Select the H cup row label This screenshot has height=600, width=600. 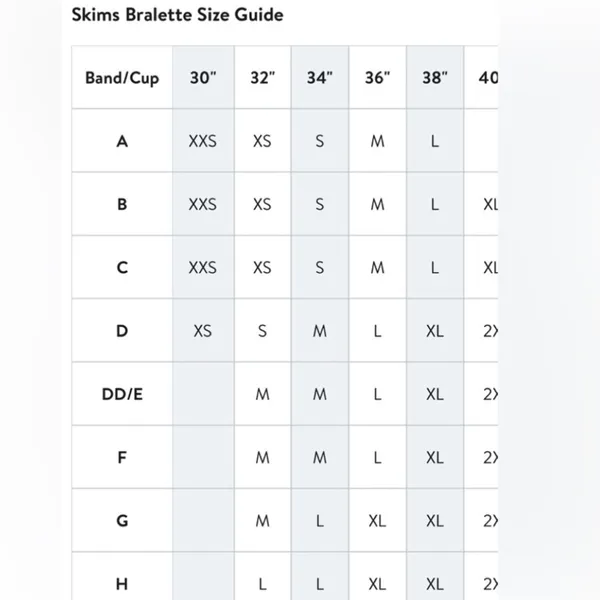[x=122, y=583]
